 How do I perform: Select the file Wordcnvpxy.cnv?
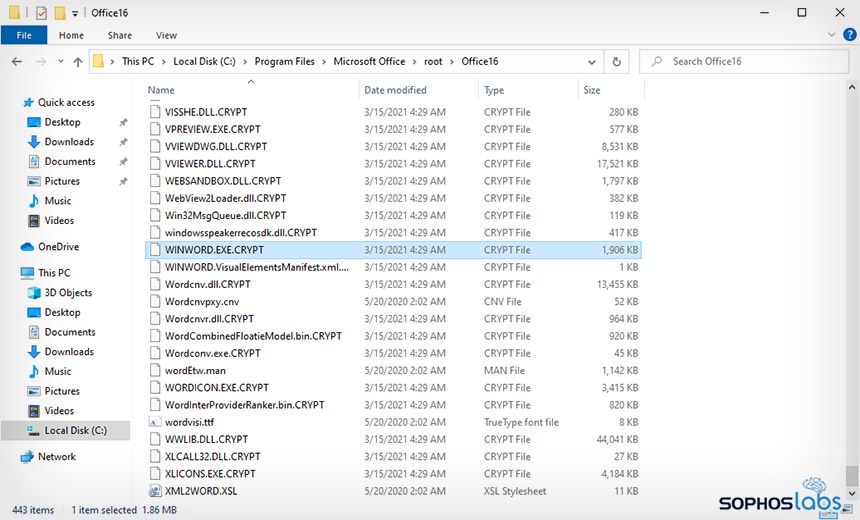[x=202, y=301]
